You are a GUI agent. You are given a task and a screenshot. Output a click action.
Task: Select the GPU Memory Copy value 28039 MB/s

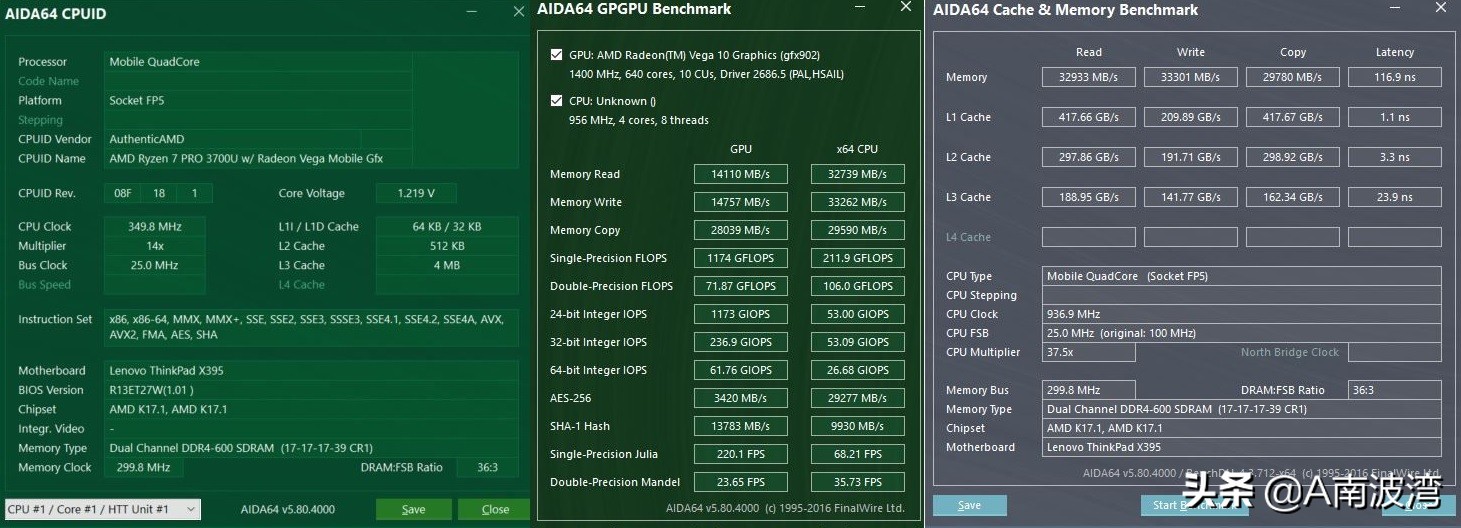(740, 230)
